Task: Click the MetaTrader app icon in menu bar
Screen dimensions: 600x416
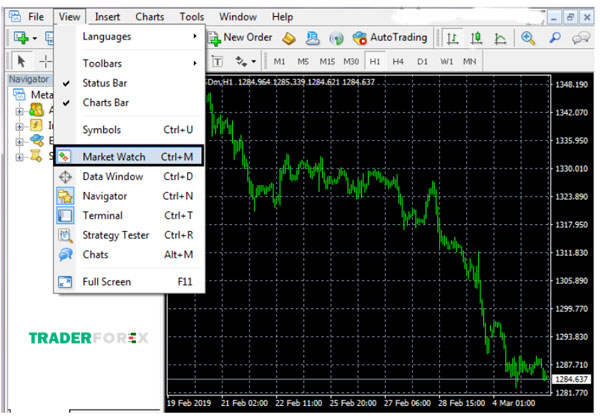Action: point(15,16)
